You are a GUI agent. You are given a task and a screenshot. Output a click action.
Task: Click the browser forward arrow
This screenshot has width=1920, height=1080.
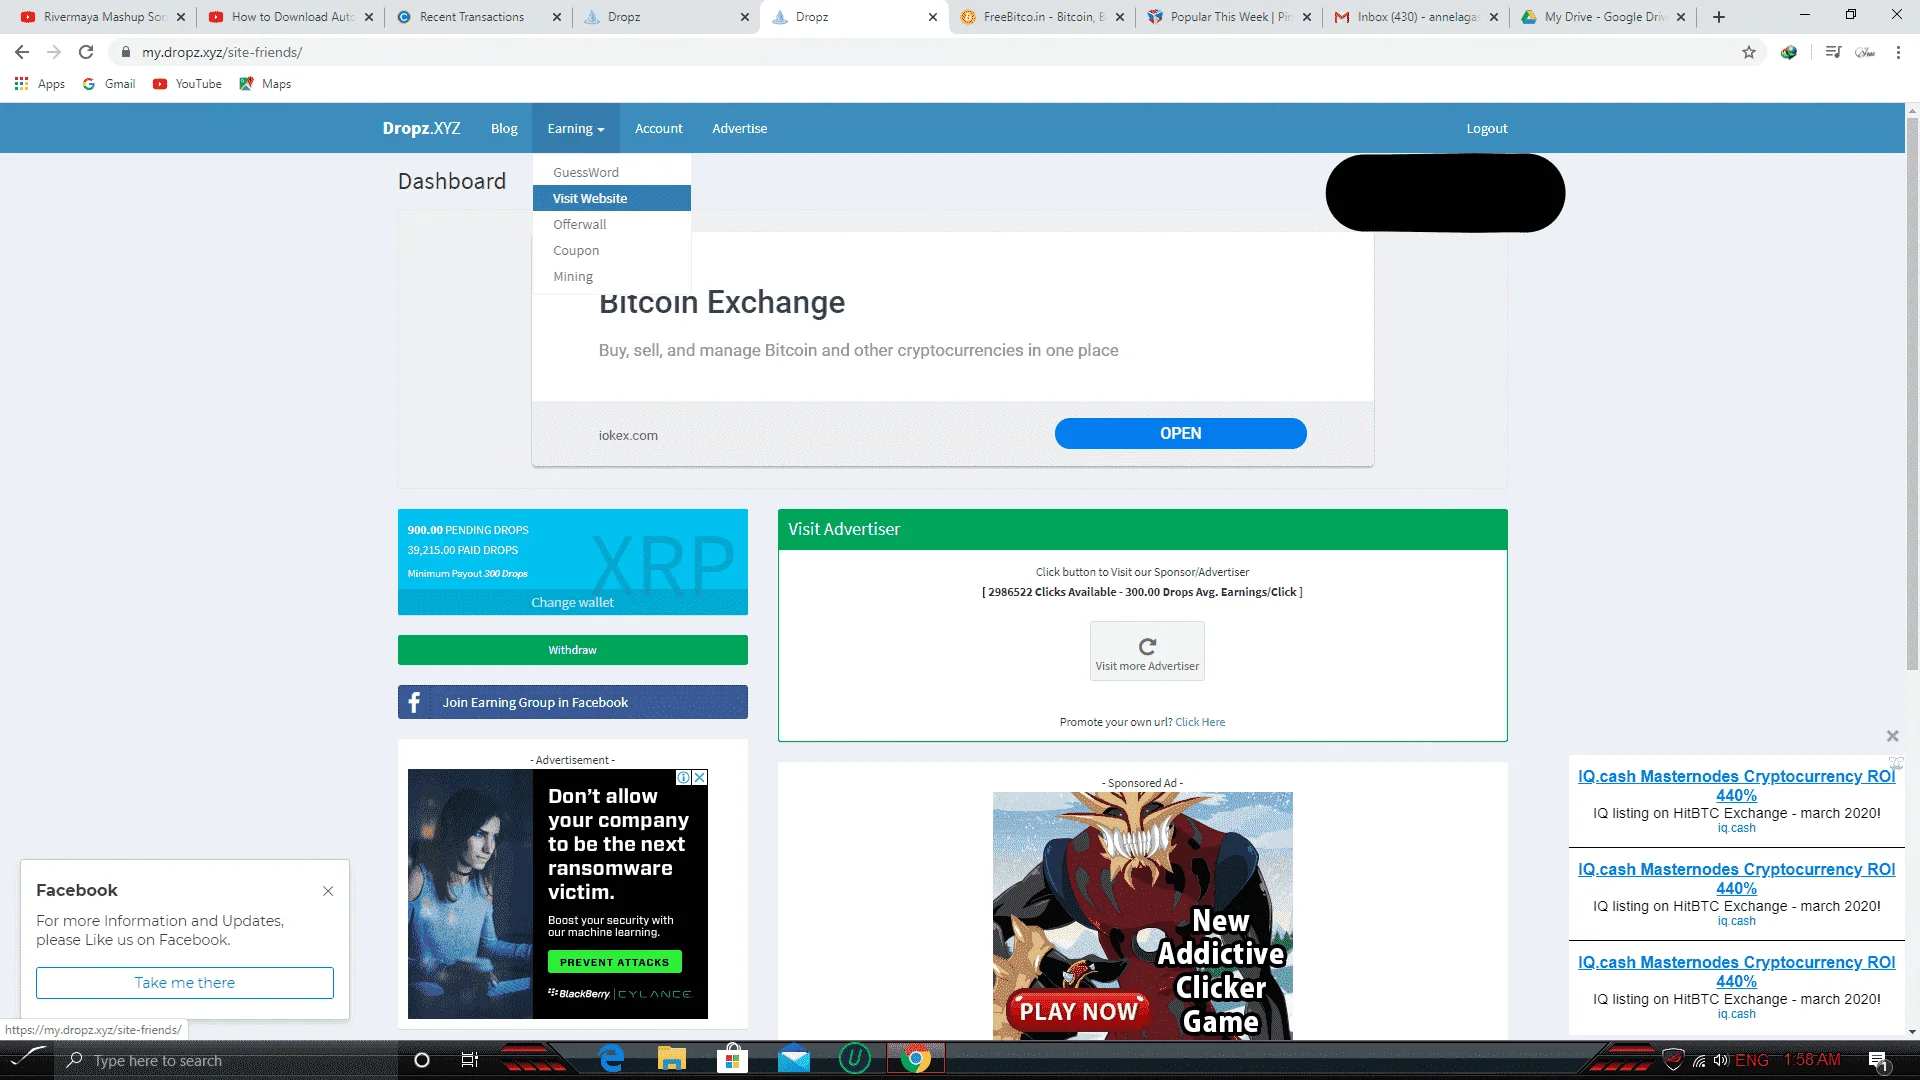(x=54, y=52)
